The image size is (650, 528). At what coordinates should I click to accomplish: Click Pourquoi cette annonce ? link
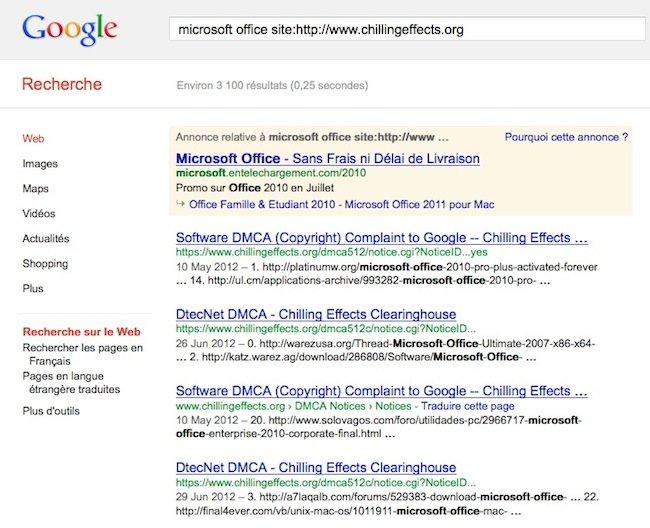click(x=566, y=137)
